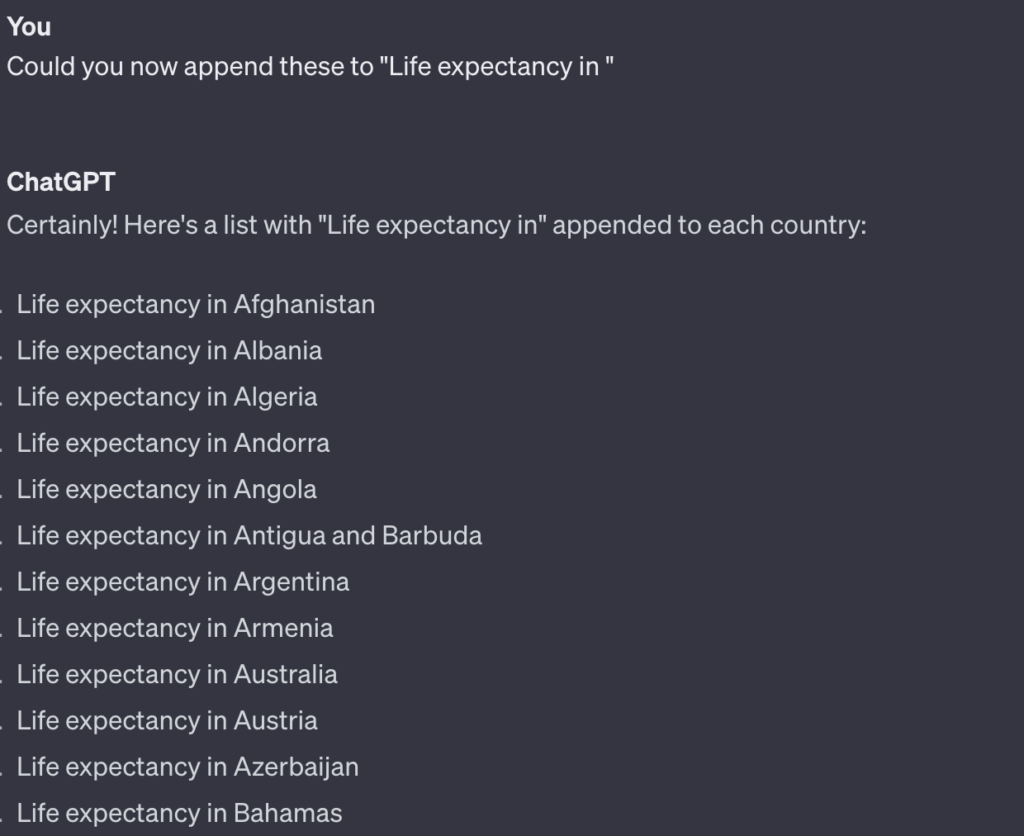Select the "Life expectancy in Argentina" list item
Image resolution: width=1024 pixels, height=836 pixels.
183,583
